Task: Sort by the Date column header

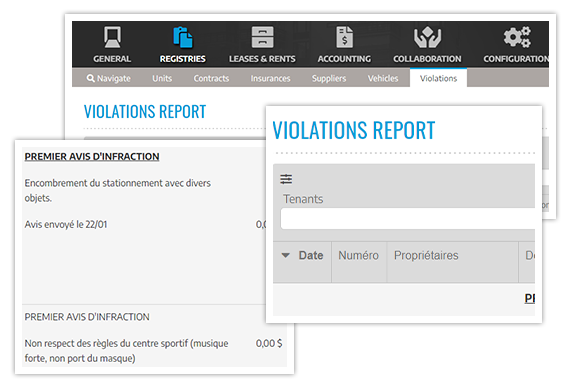Action: coord(311,255)
